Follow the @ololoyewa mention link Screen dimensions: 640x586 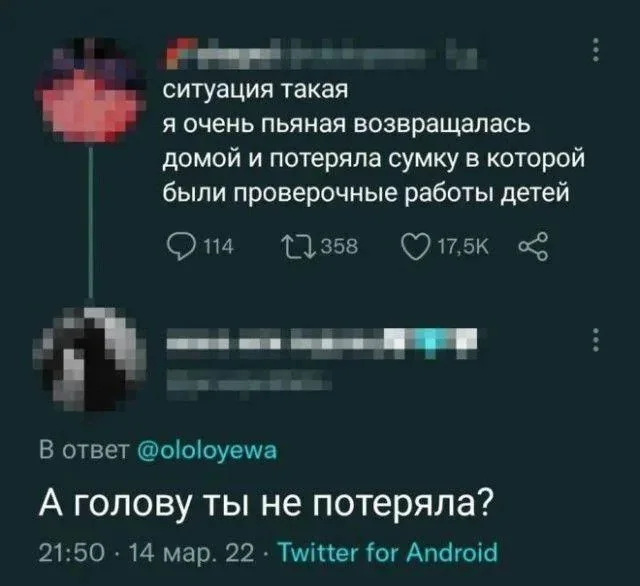coord(207,451)
